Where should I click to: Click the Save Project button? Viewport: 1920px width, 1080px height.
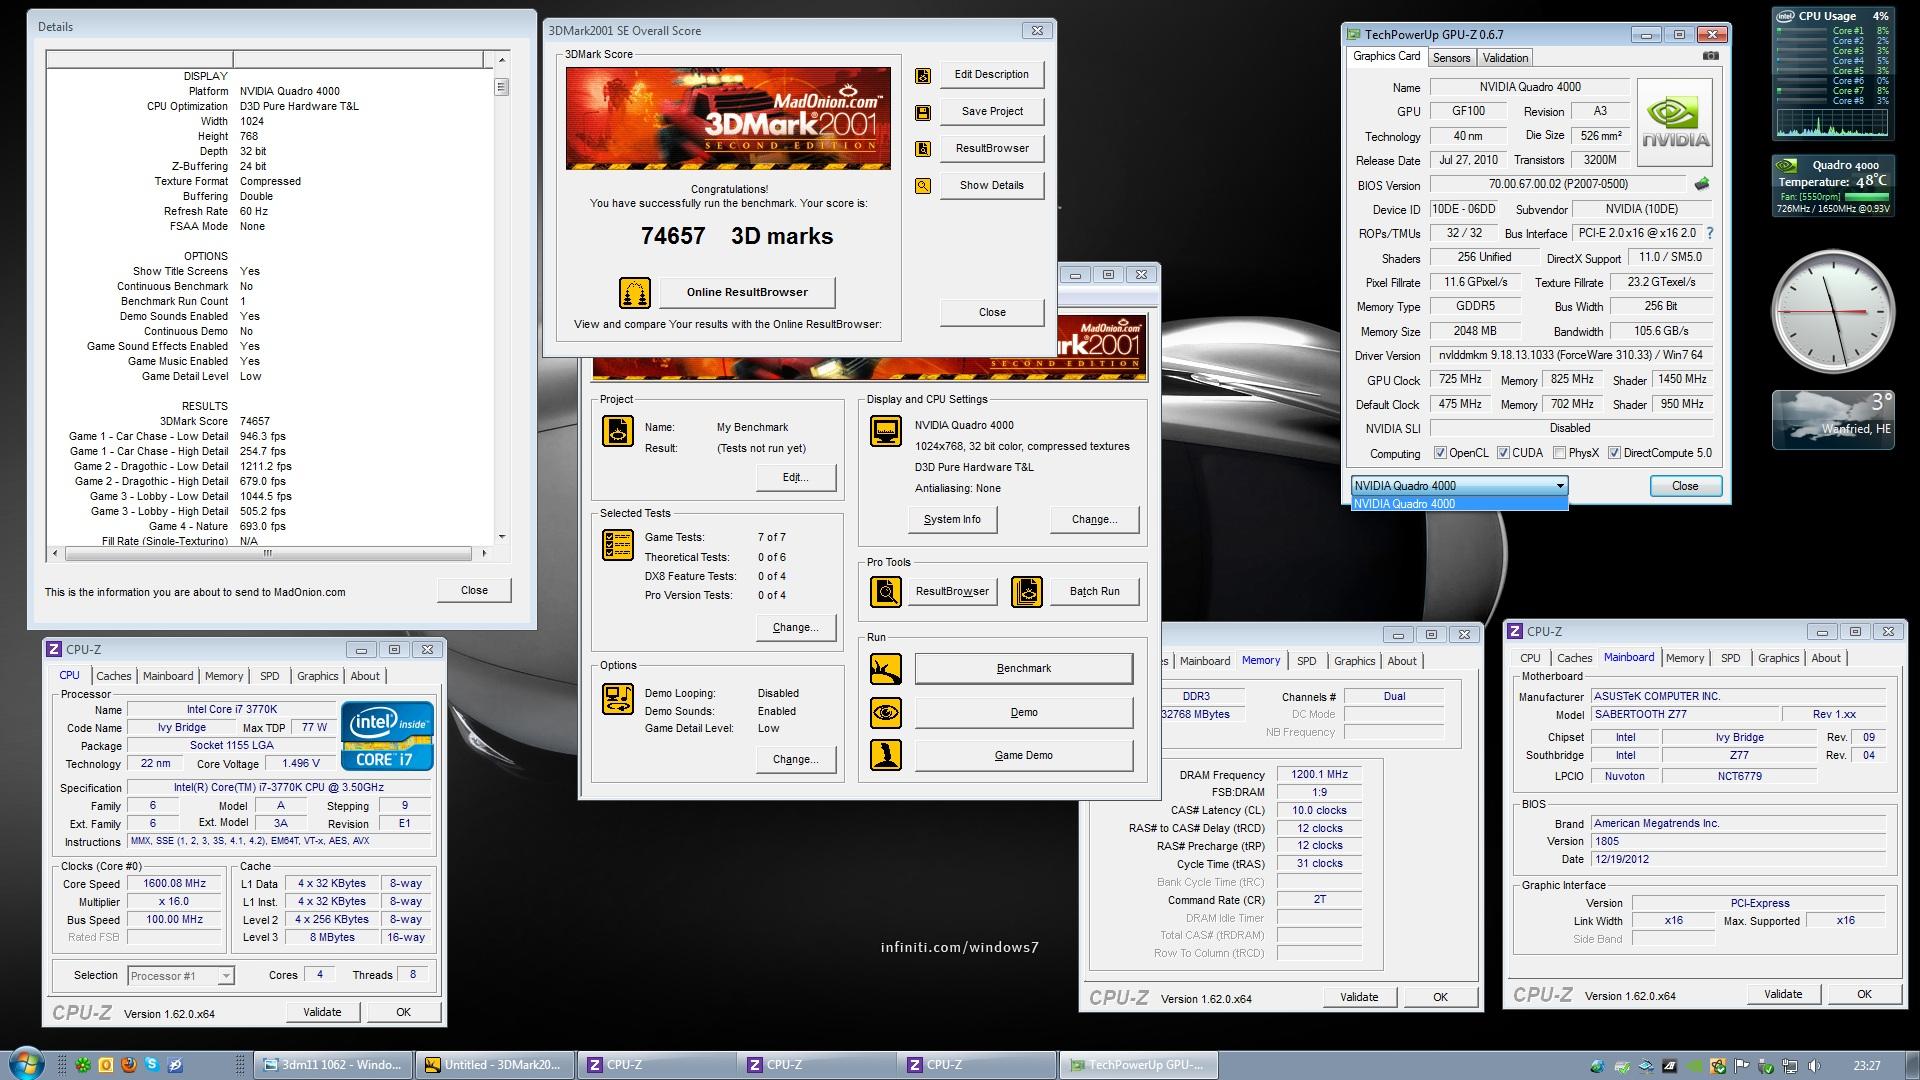[x=991, y=111]
